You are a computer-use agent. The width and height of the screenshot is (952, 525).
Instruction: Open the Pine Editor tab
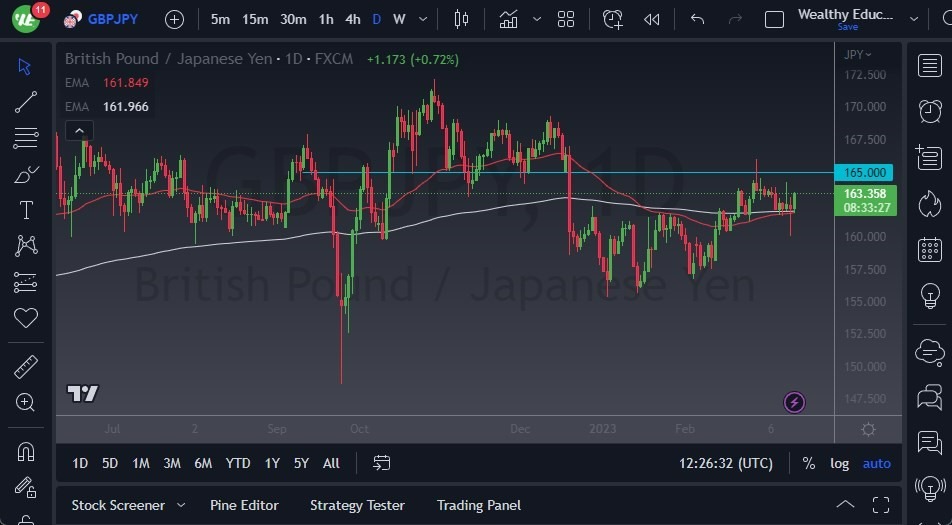click(244, 505)
